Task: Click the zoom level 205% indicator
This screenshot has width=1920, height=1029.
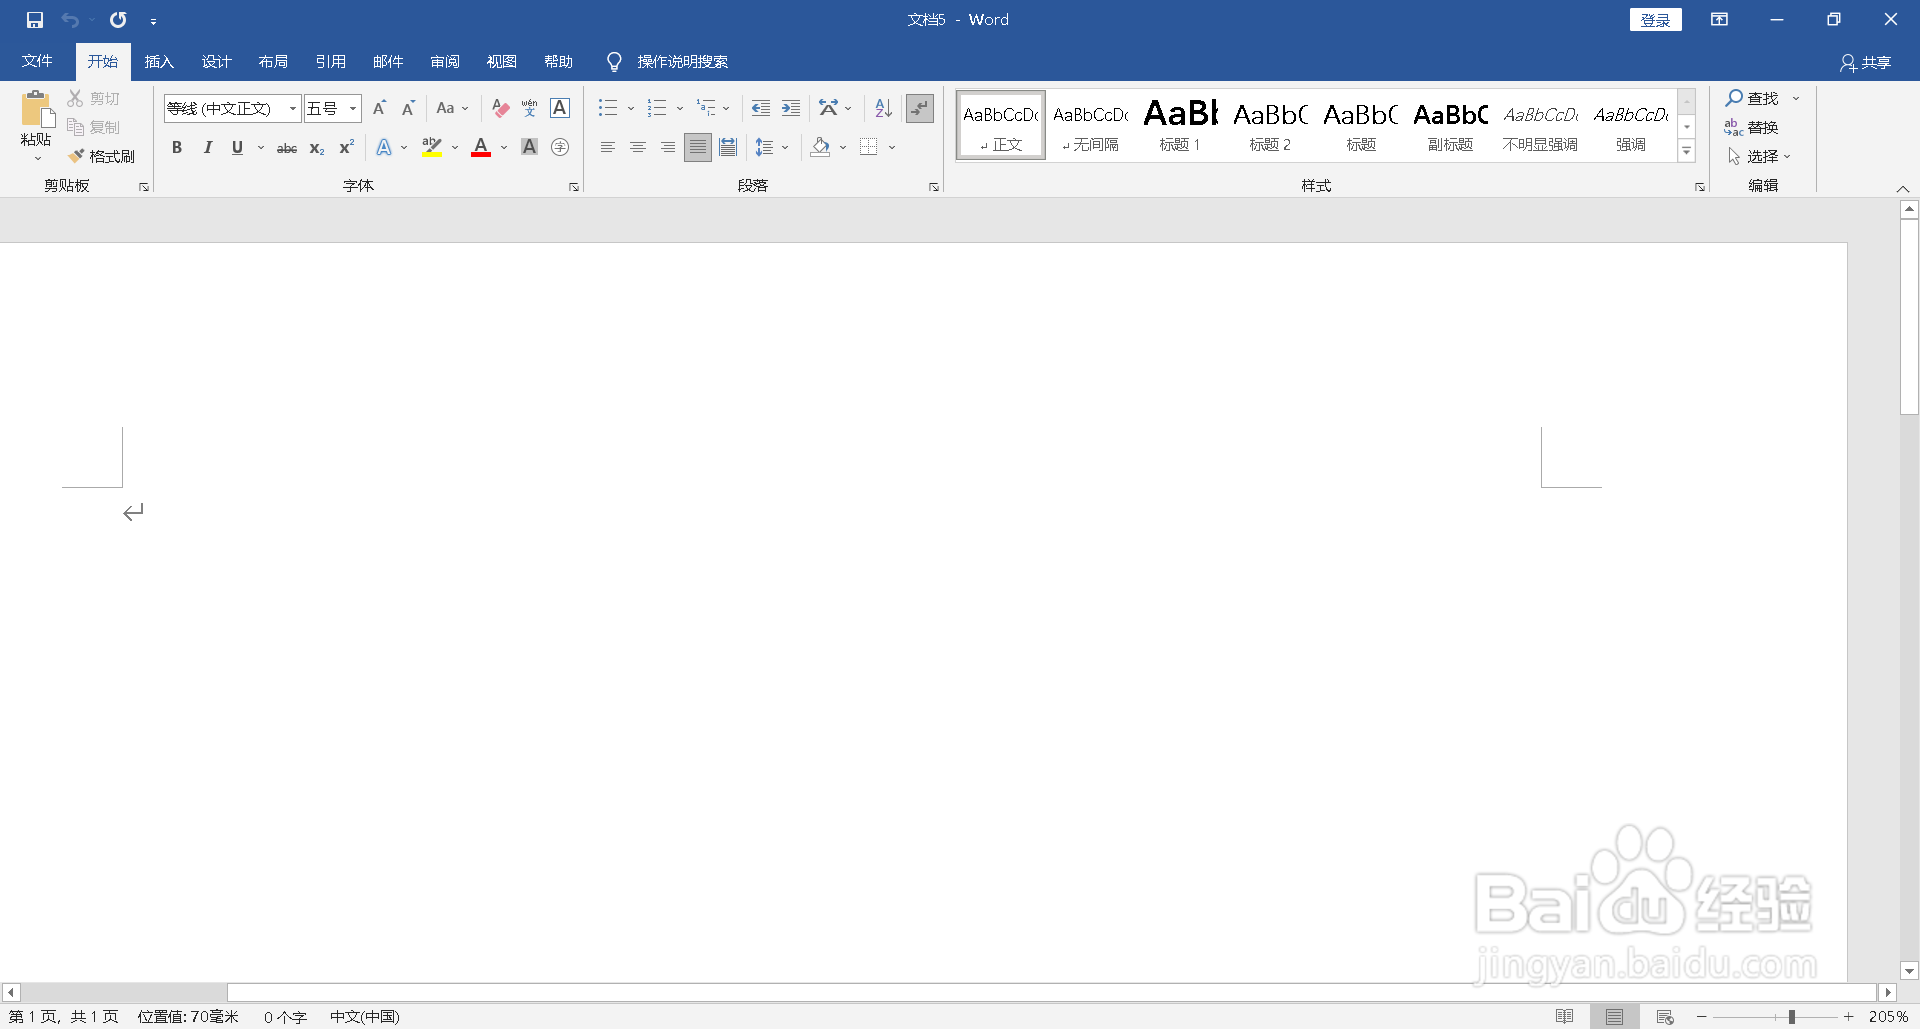Action: pyautogui.click(x=1888, y=1017)
